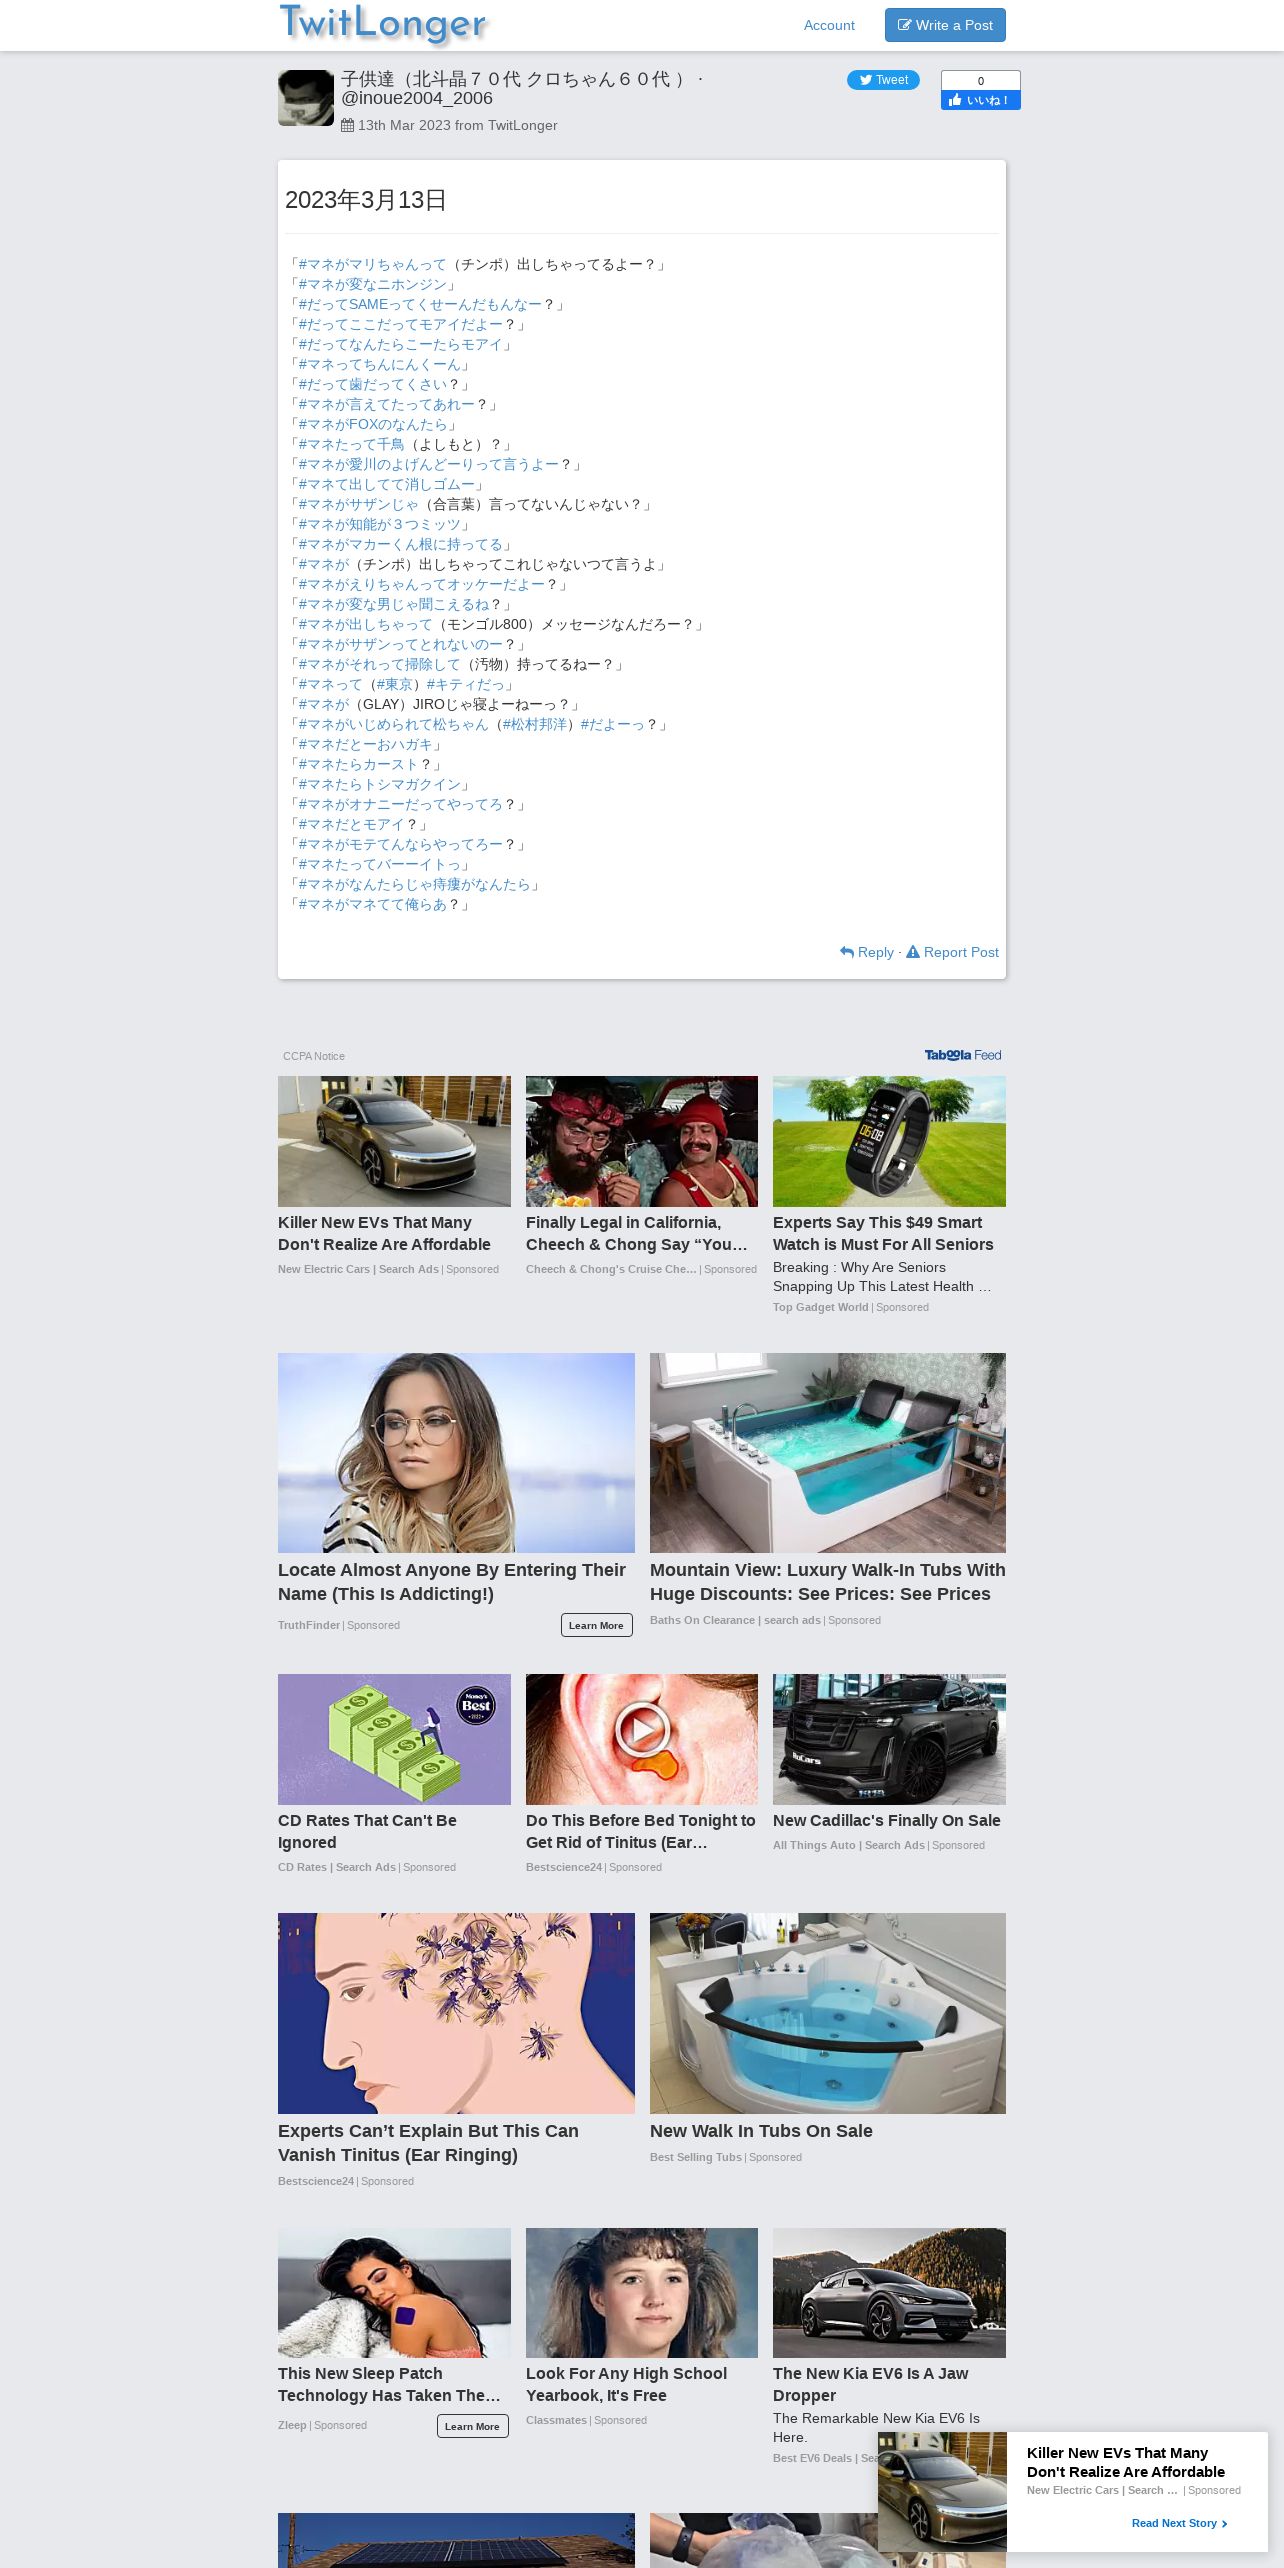Open Cheech & Chong ad image

coord(642,1141)
